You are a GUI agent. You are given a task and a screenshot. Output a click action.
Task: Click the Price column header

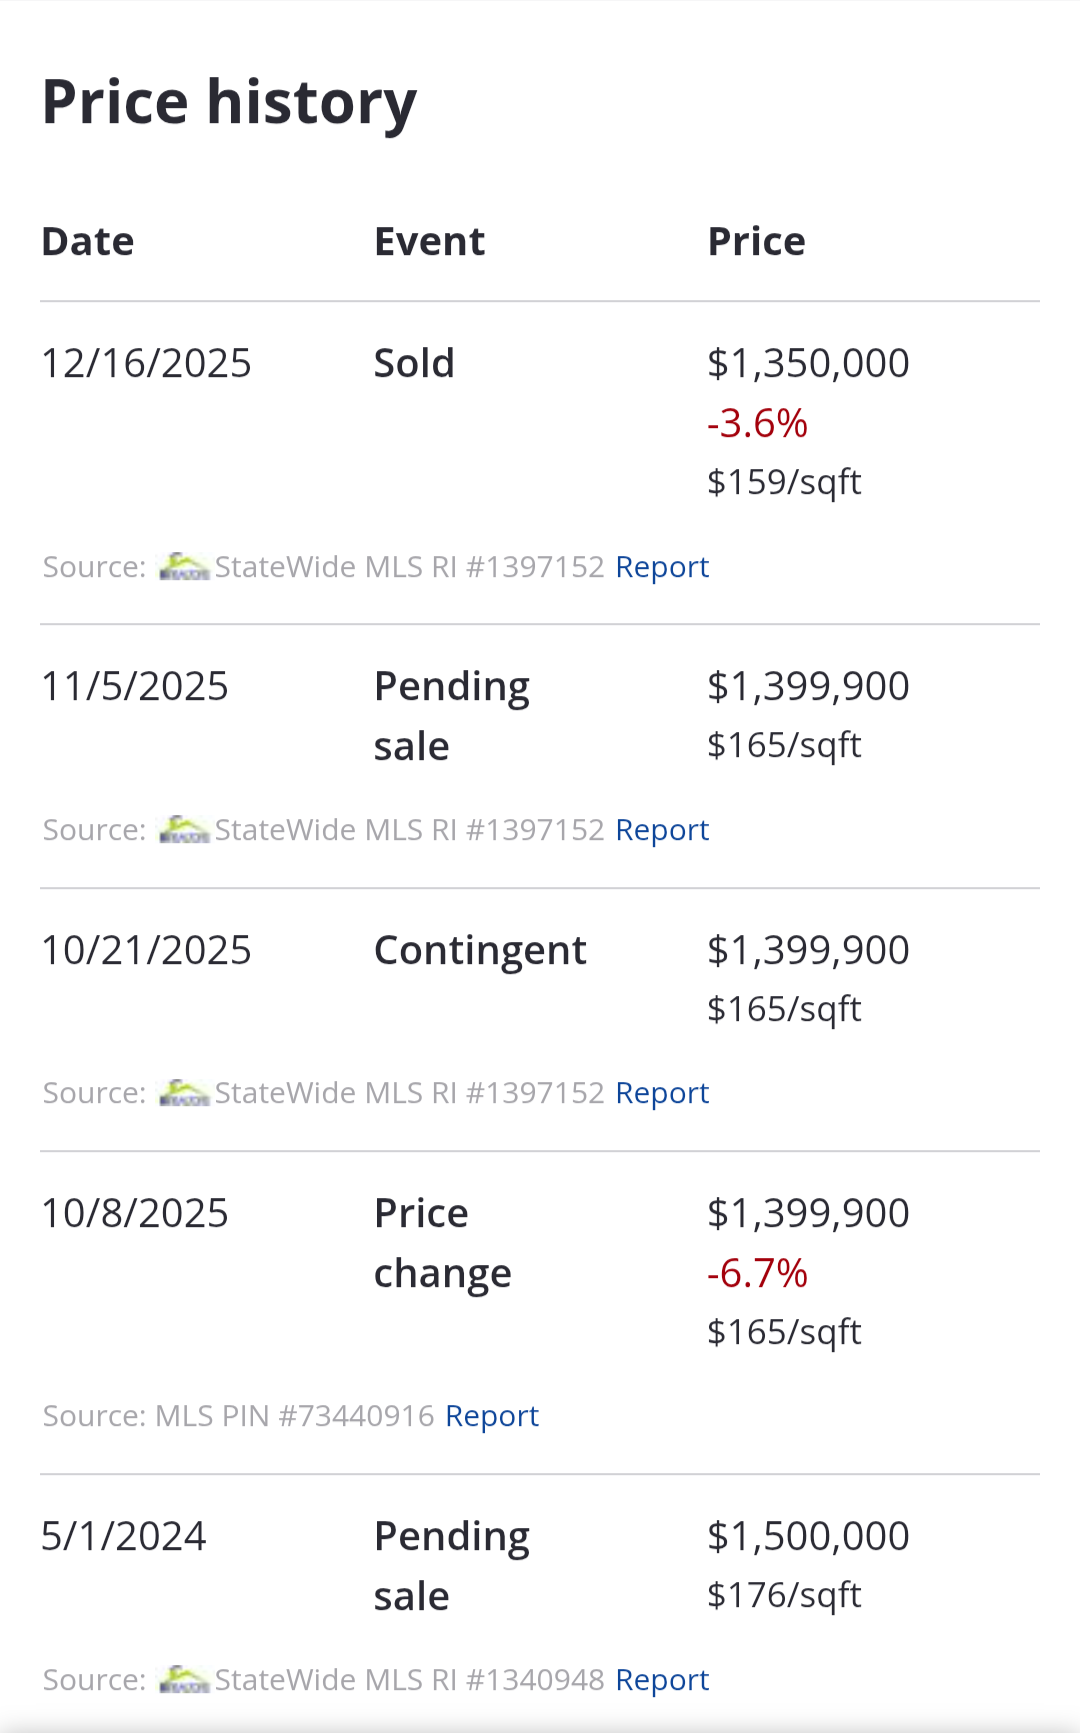[x=756, y=242]
